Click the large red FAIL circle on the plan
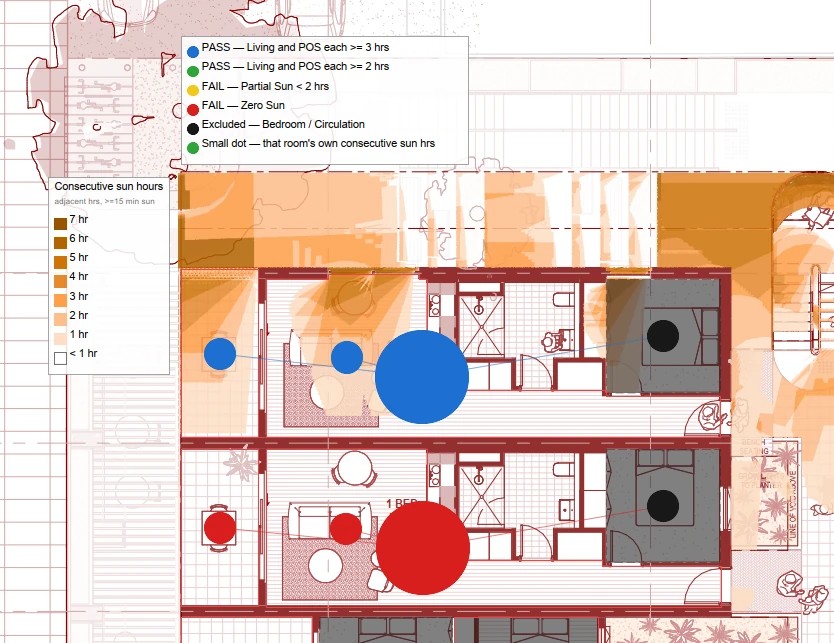The width and height of the screenshot is (834, 643). click(423, 548)
